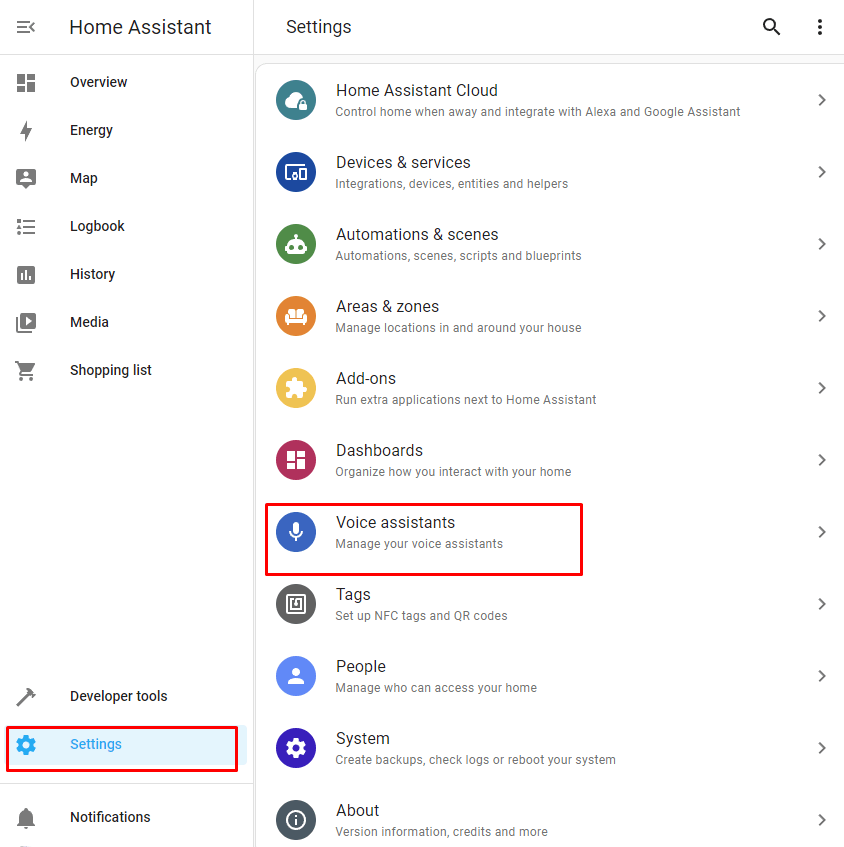Open Tags title link
Viewport: 844px width, 847px height.
coord(353,595)
